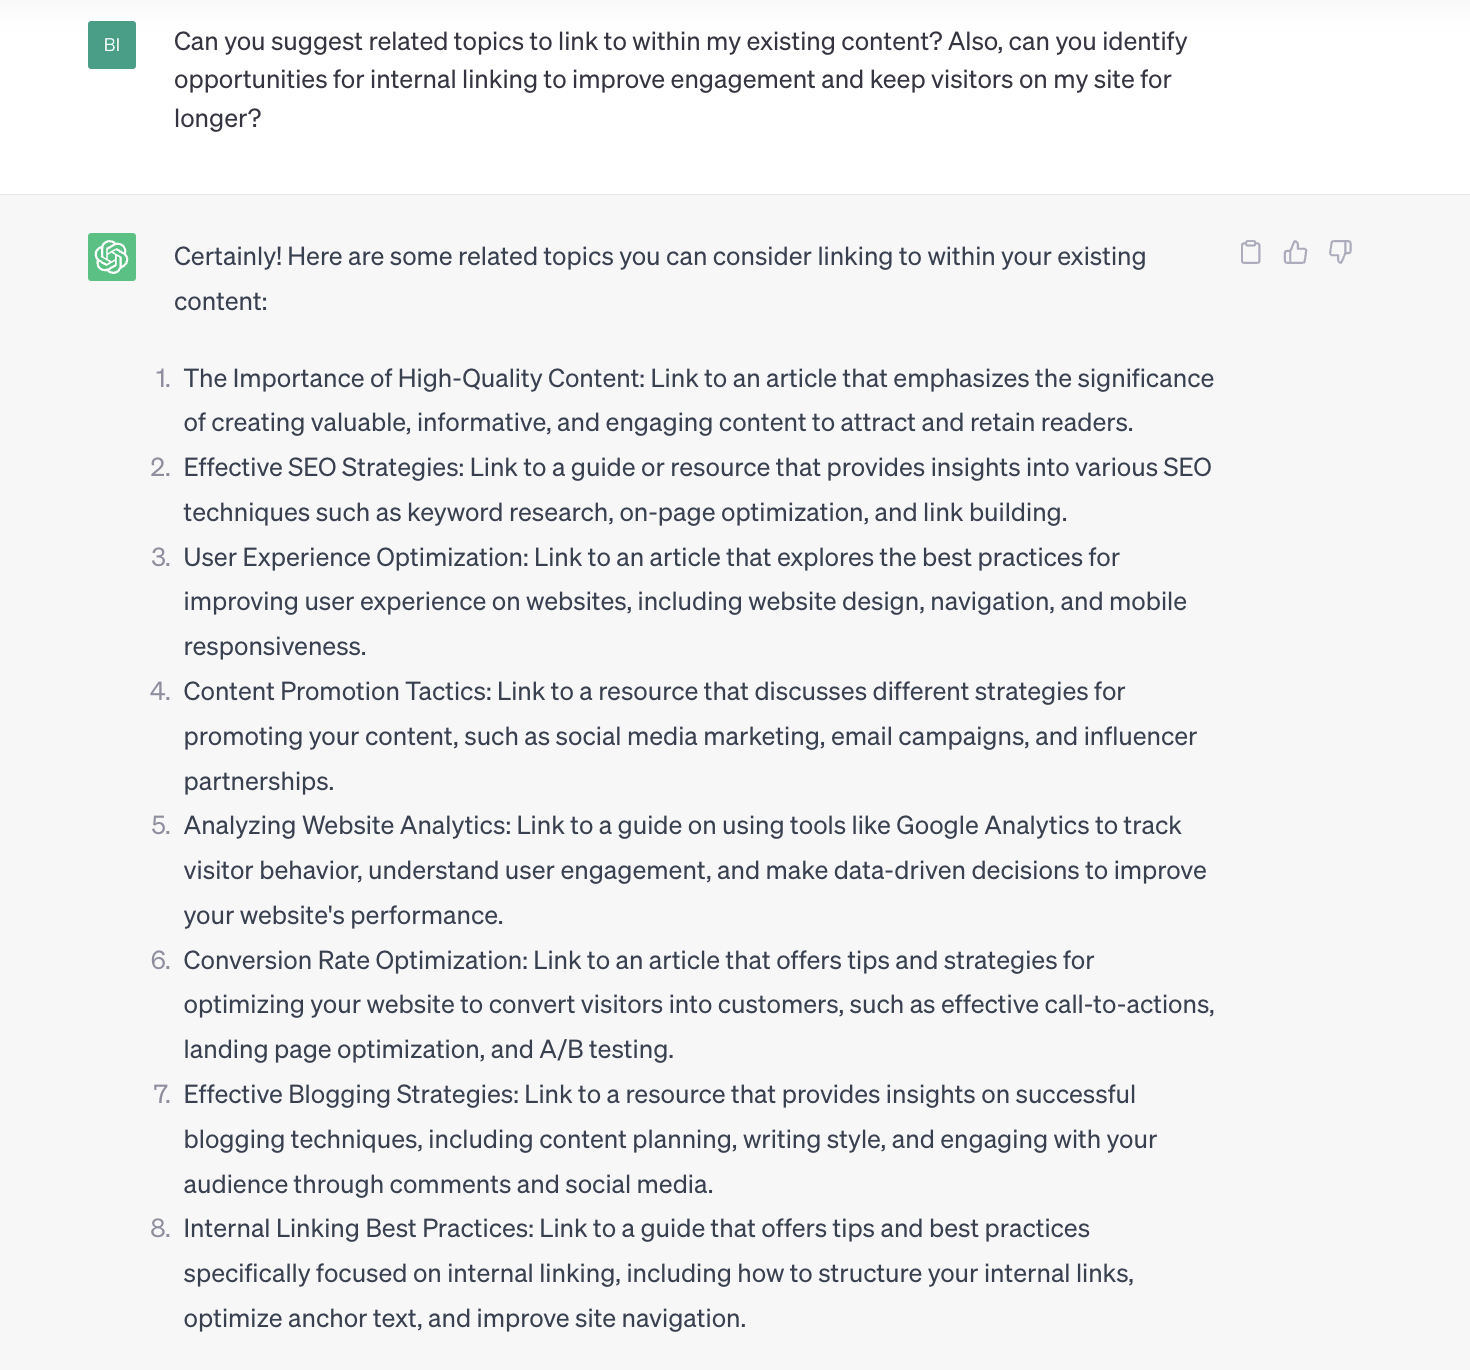This screenshot has width=1470, height=1370.
Task: Click the user question about internal linking
Action: 680,80
